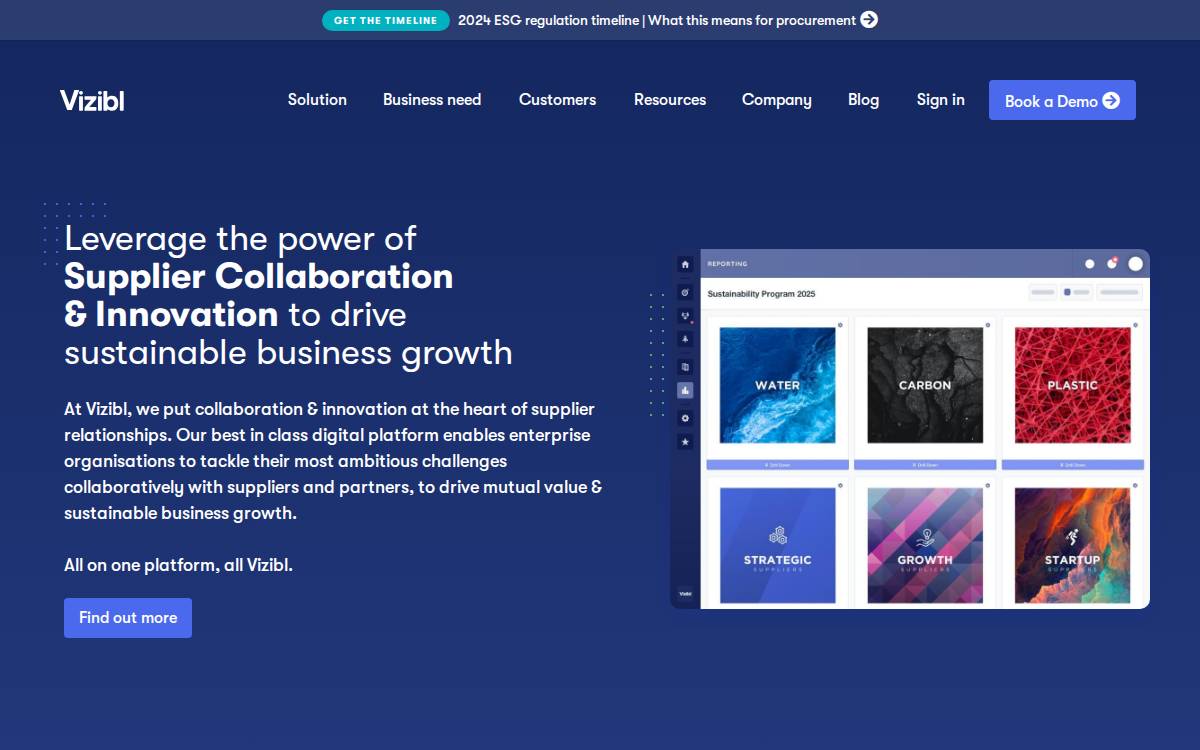The image size is (1200, 750).
Task: Click the 'Supplier Collaboration' headline text
Action: tap(259, 276)
